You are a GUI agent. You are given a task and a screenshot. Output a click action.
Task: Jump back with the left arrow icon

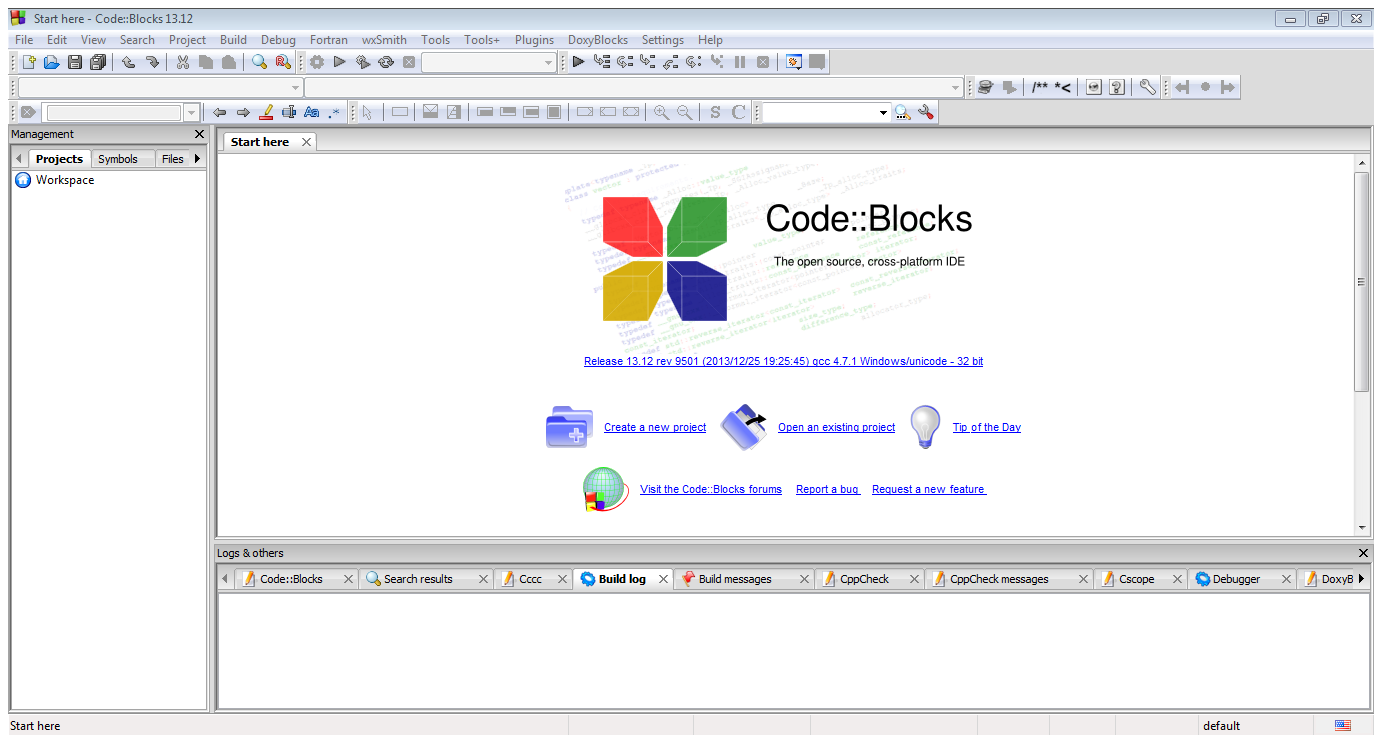pyautogui.click(x=220, y=113)
